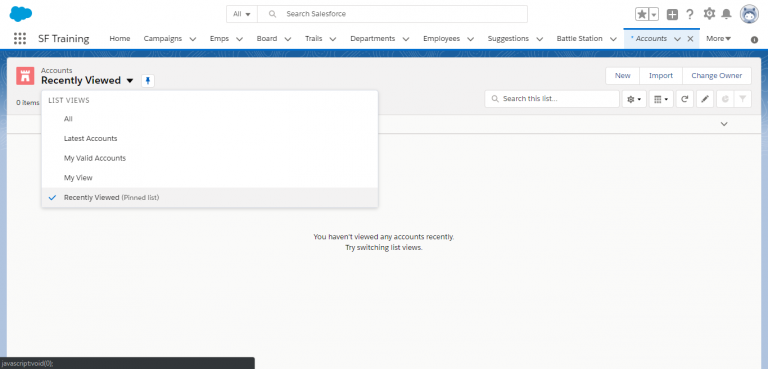Expand the Accounts tab chevron

[678, 39]
